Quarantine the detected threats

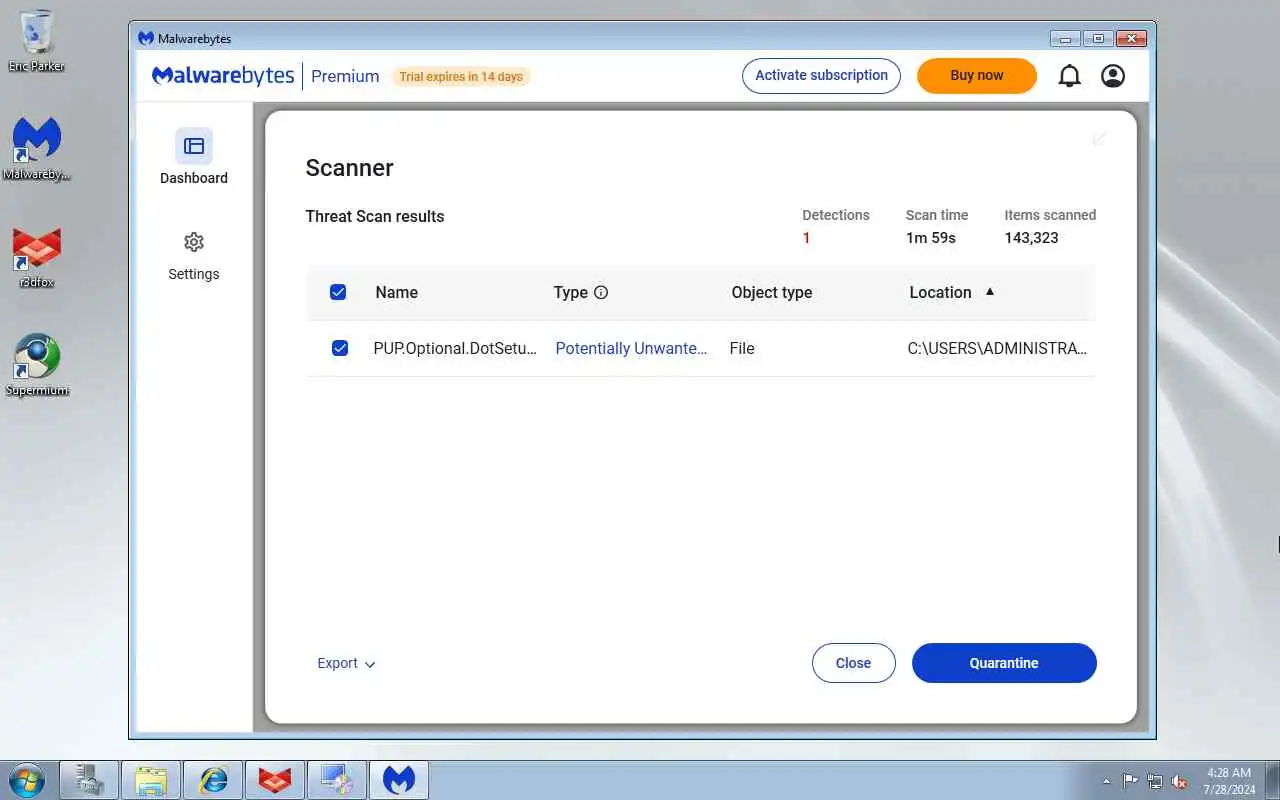1004,663
